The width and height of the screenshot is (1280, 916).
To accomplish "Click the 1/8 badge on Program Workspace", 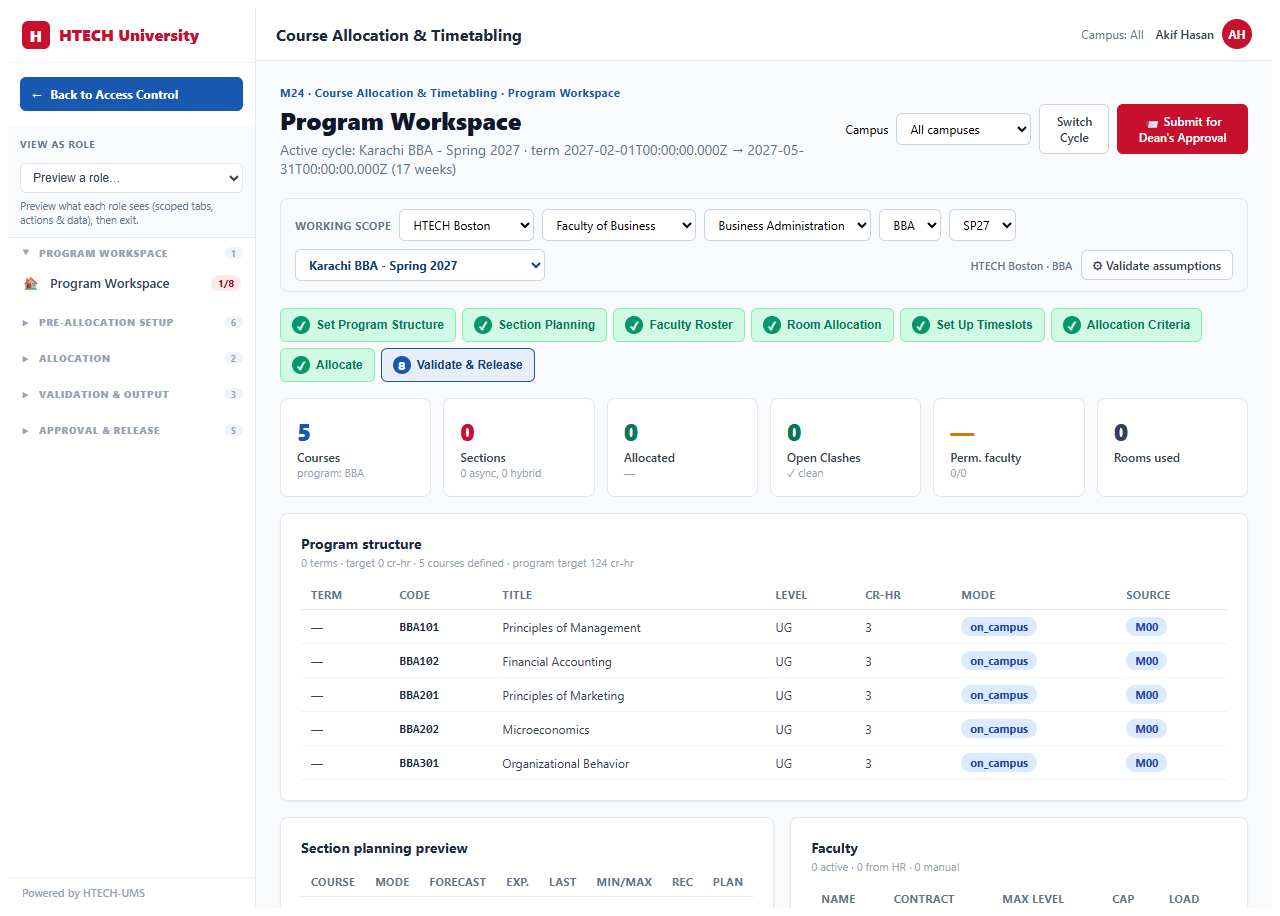I will tap(226, 284).
